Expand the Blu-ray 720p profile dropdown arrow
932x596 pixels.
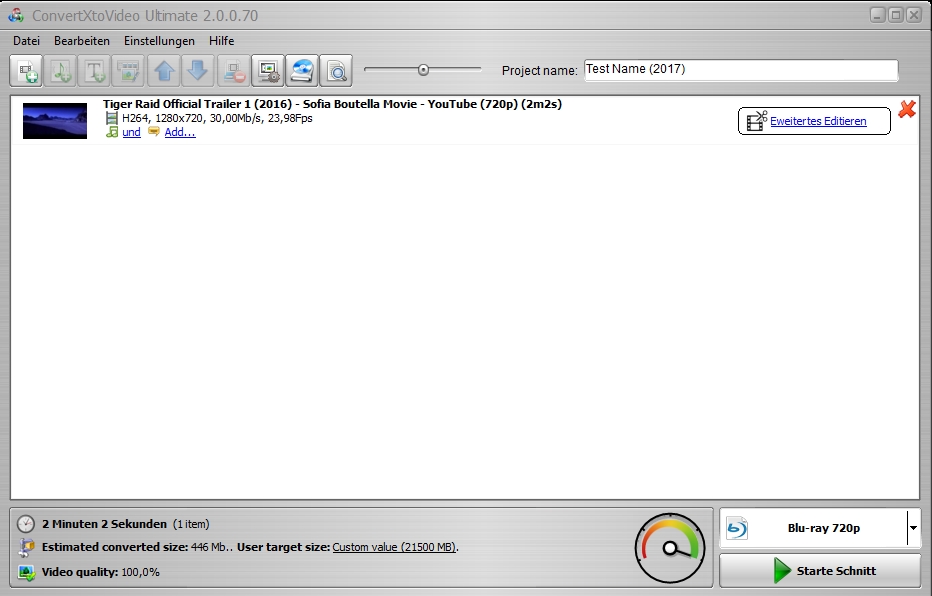coord(914,528)
